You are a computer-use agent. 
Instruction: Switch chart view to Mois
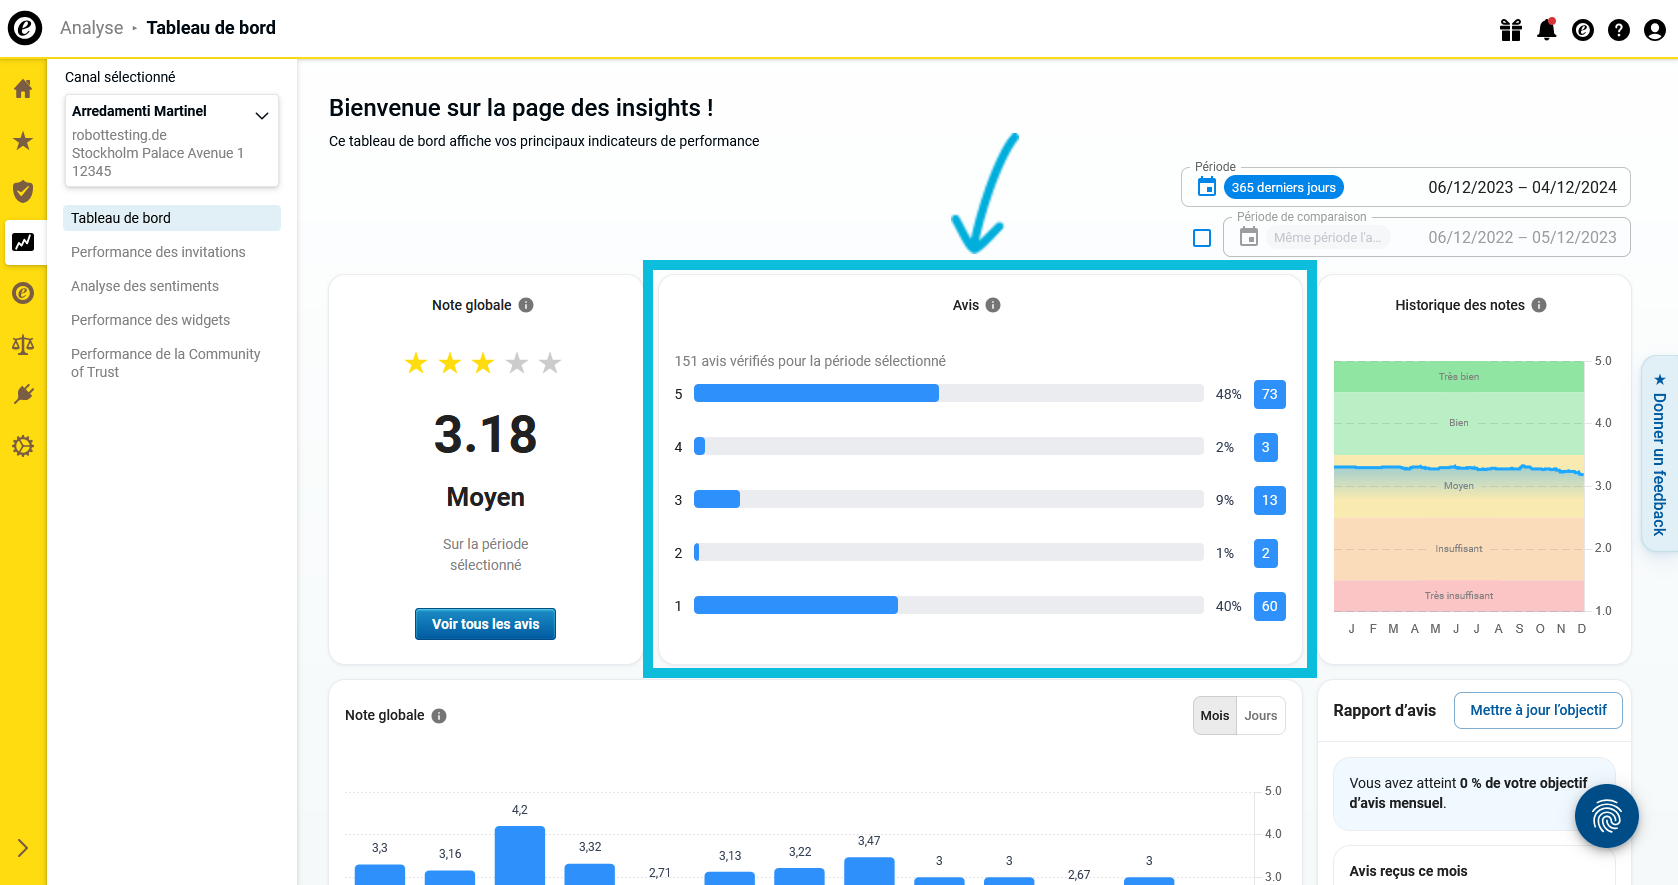pyautogui.click(x=1214, y=716)
